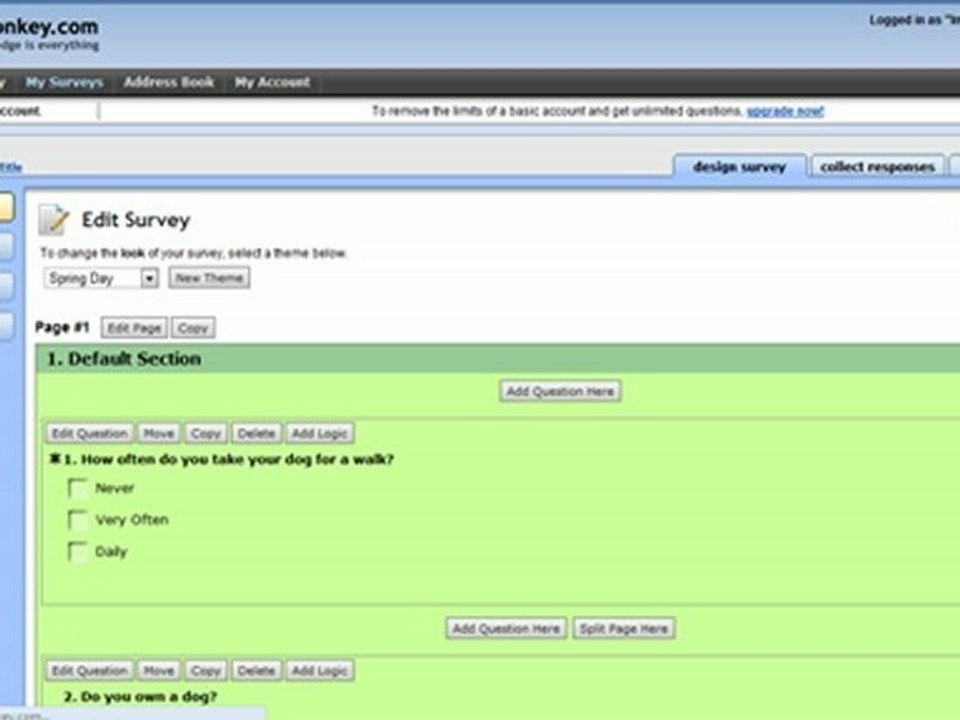The width and height of the screenshot is (960, 720).
Task: Click the New Theme button
Action: click(209, 279)
